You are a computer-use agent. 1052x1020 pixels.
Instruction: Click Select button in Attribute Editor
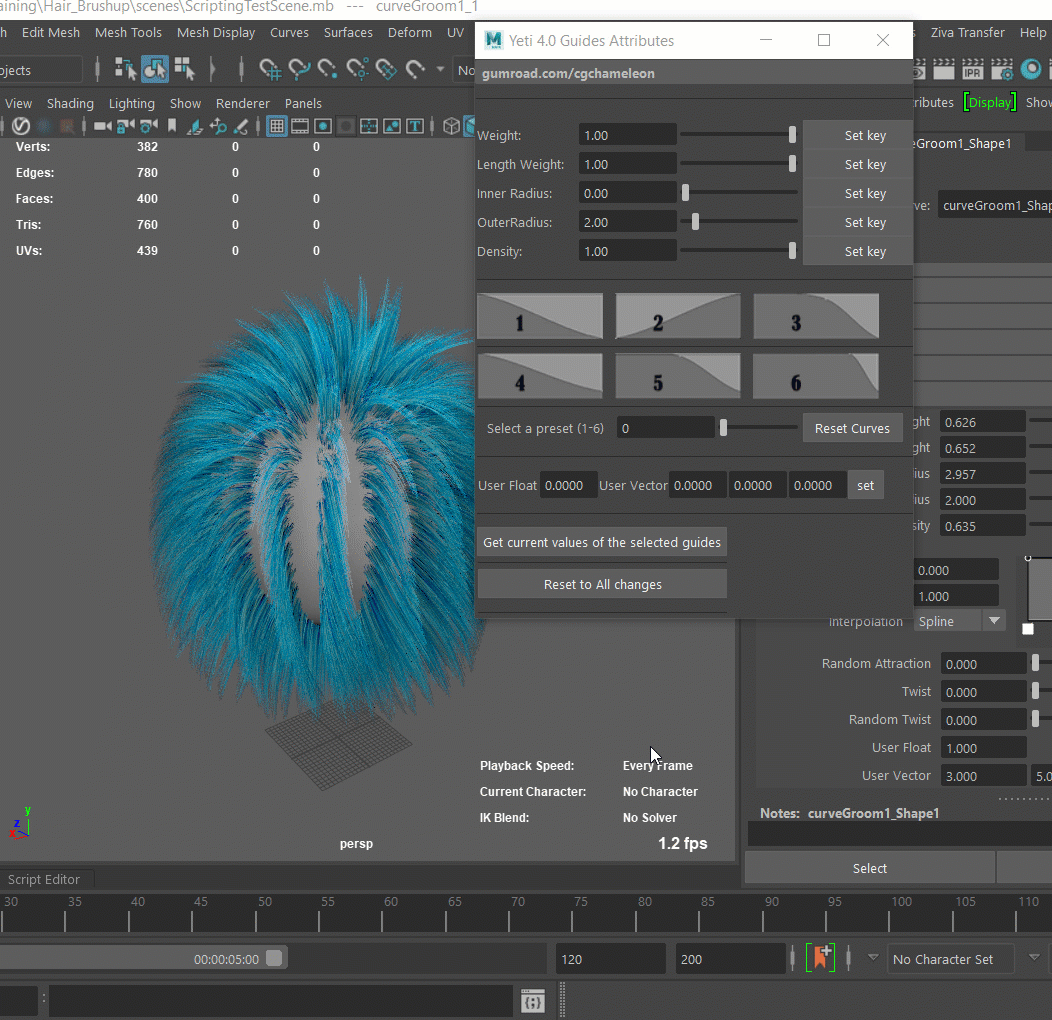(x=870, y=868)
